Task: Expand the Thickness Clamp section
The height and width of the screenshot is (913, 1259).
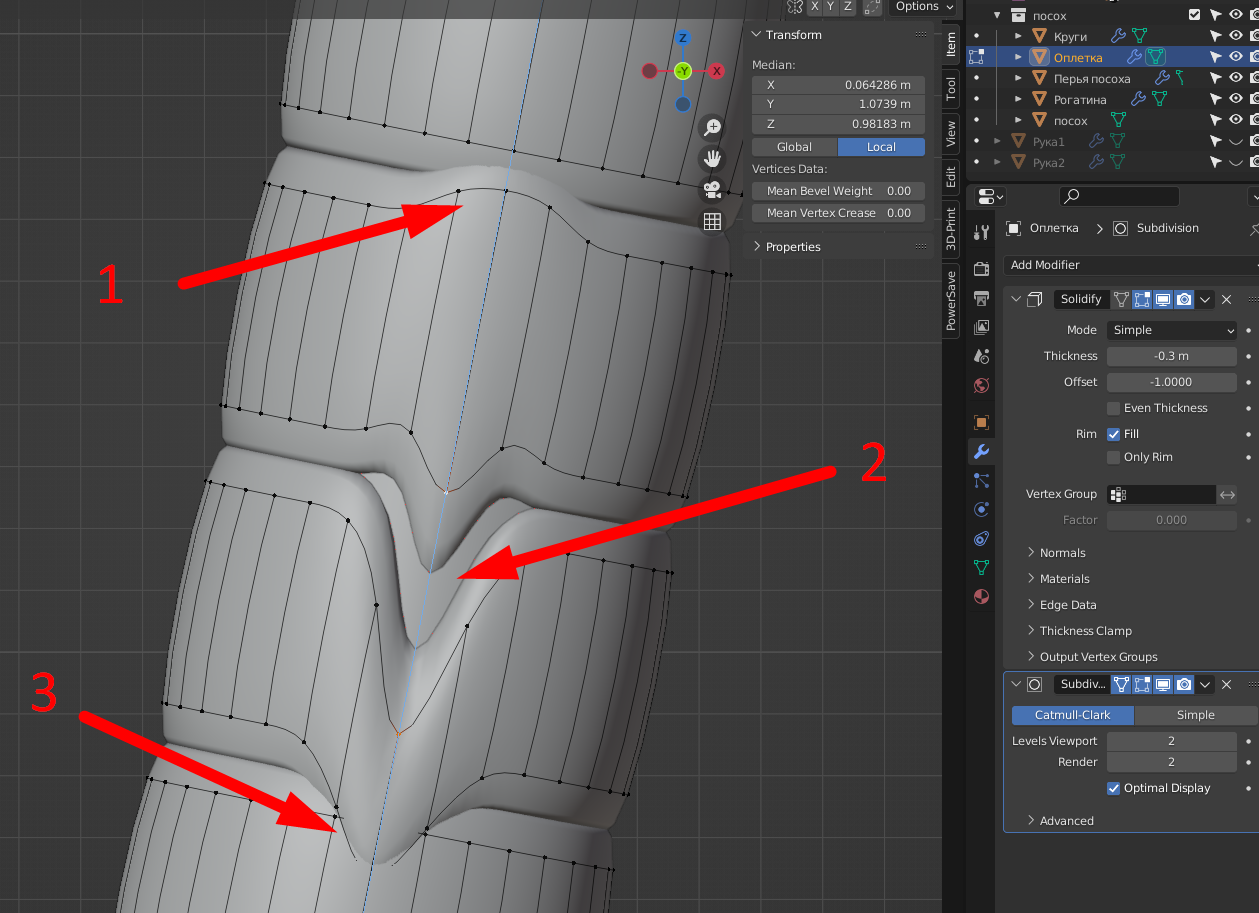Action: pyautogui.click(x=1085, y=631)
